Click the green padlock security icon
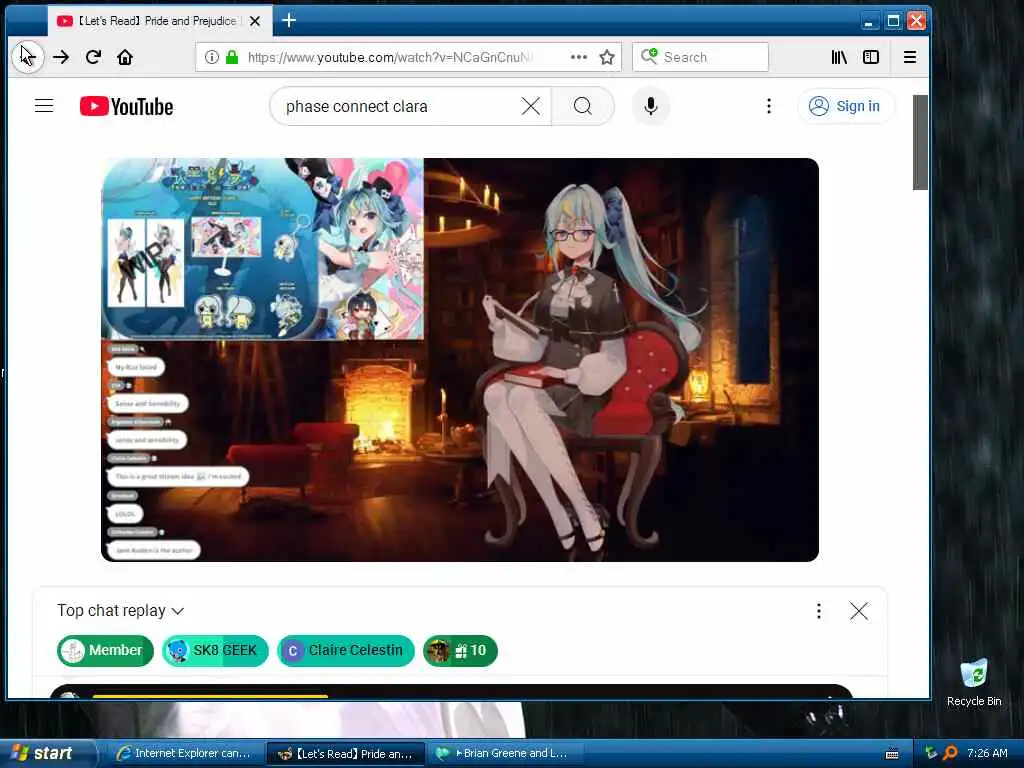Viewport: 1024px width, 768px height. point(232,57)
